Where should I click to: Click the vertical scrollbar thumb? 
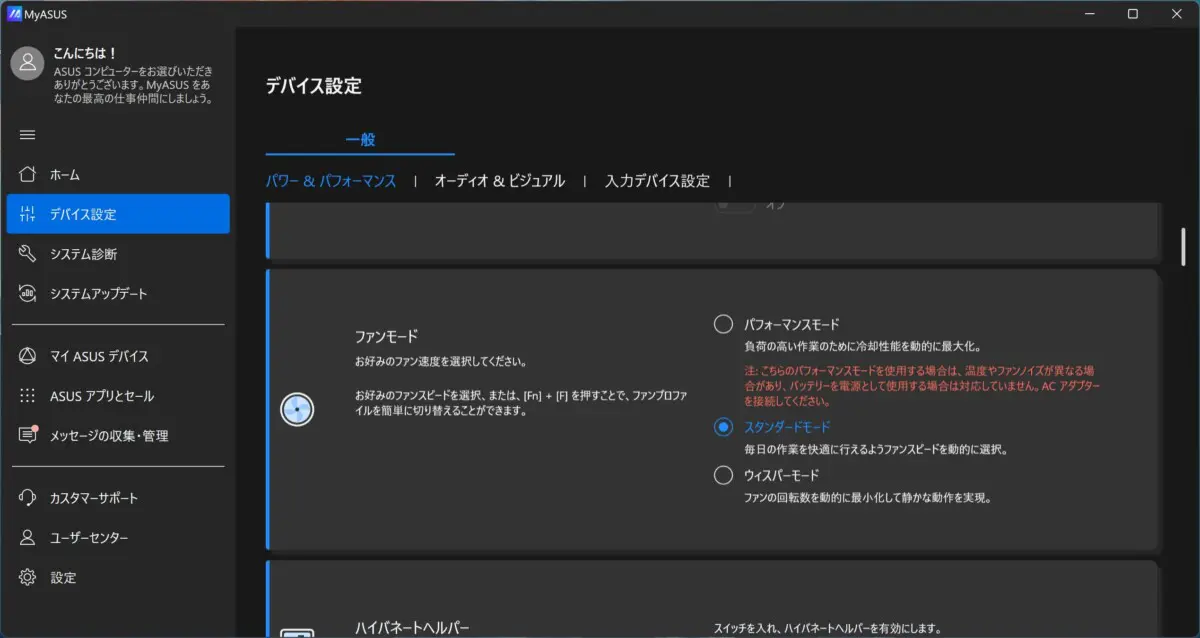(1182, 248)
